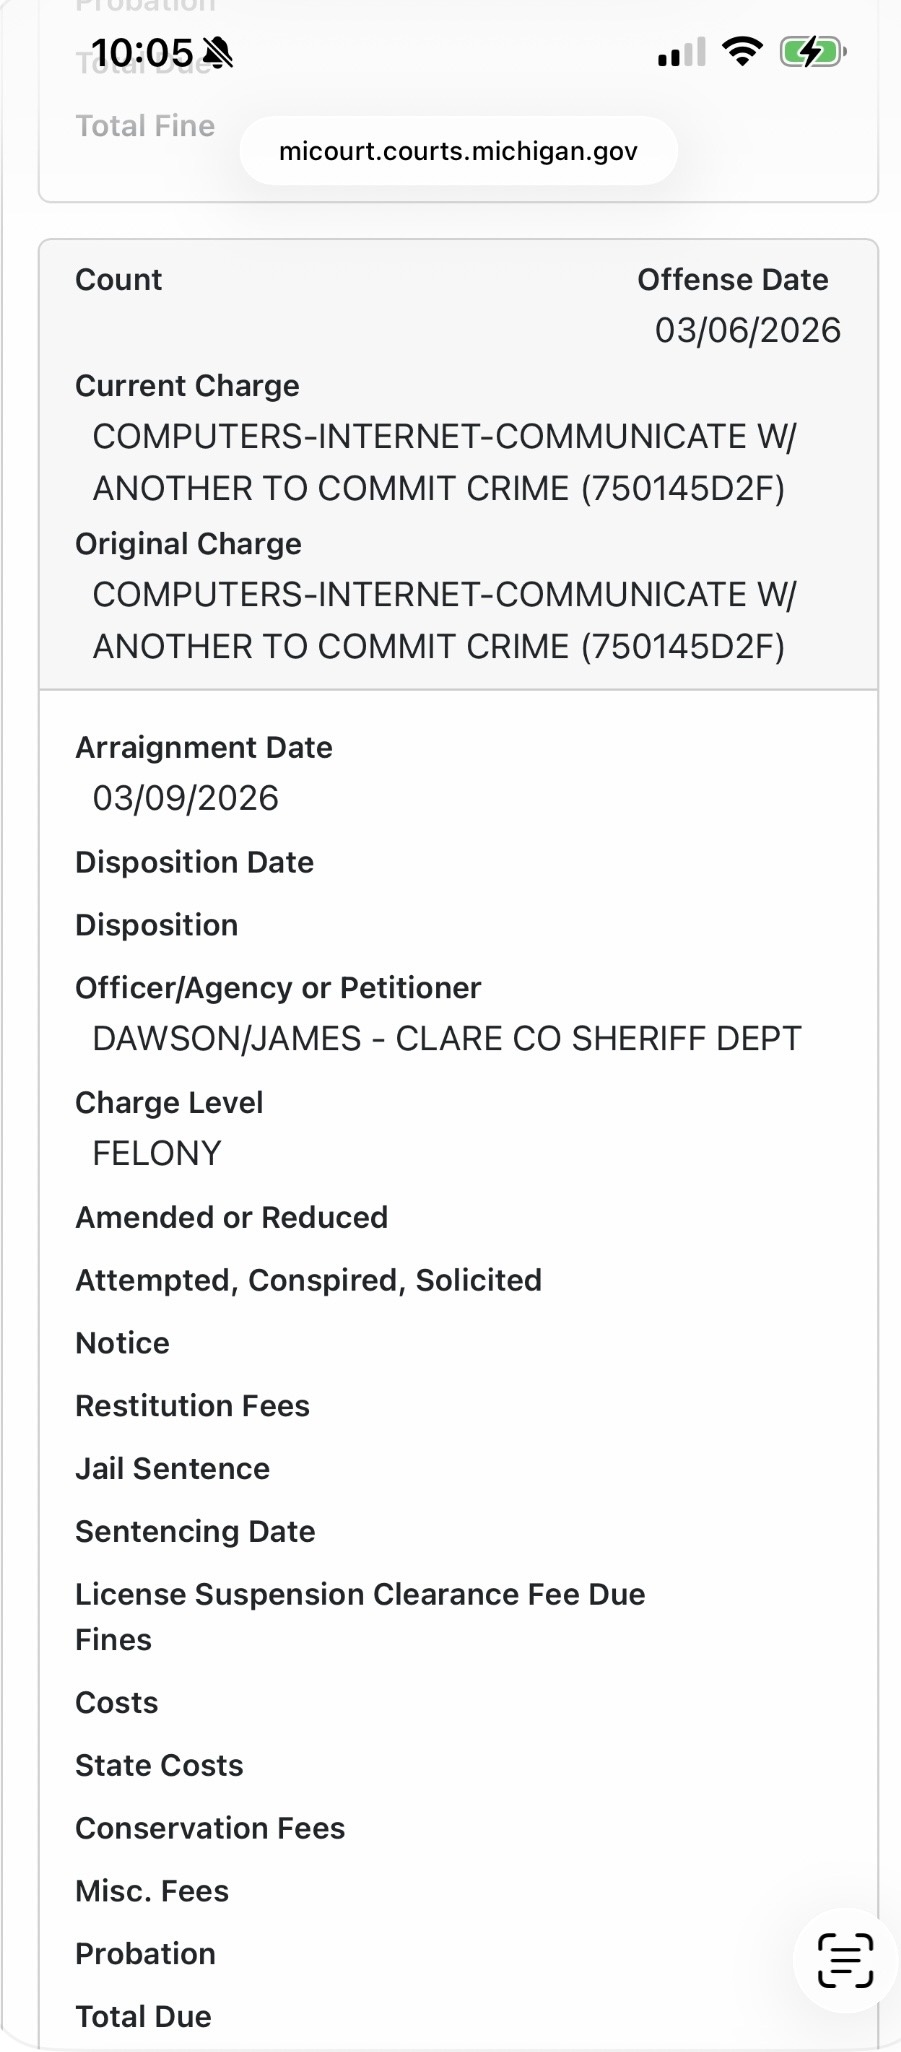Click the Current Charge description text
This screenshot has width=901, height=2052.
[x=444, y=463]
